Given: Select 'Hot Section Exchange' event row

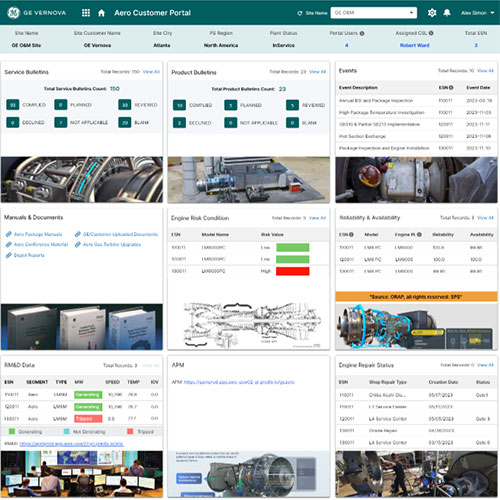Looking at the screenshot, I should pyautogui.click(x=416, y=136).
